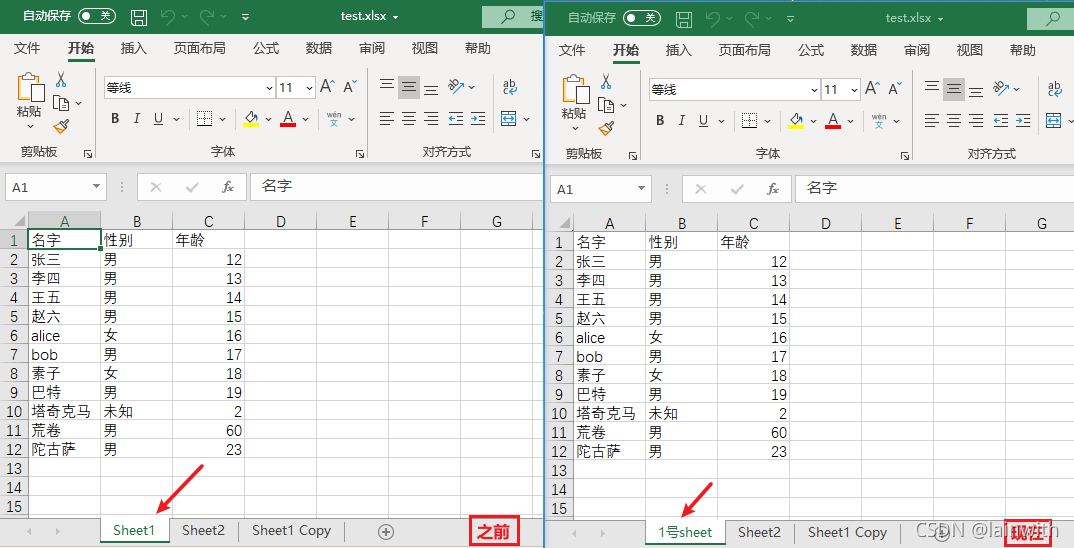Screen dimensions: 1074x548
Task: Click Center align icon in left window
Action: [x=409, y=119]
